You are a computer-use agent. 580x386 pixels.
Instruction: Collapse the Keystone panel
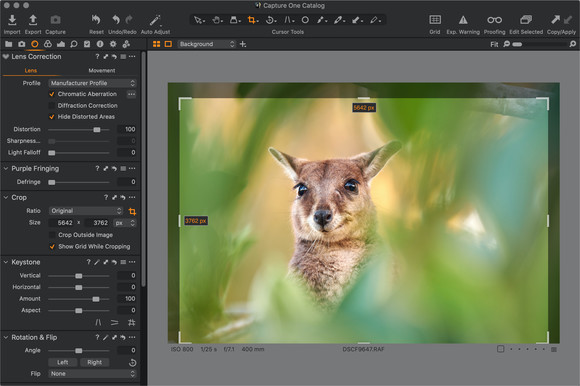coord(6,262)
